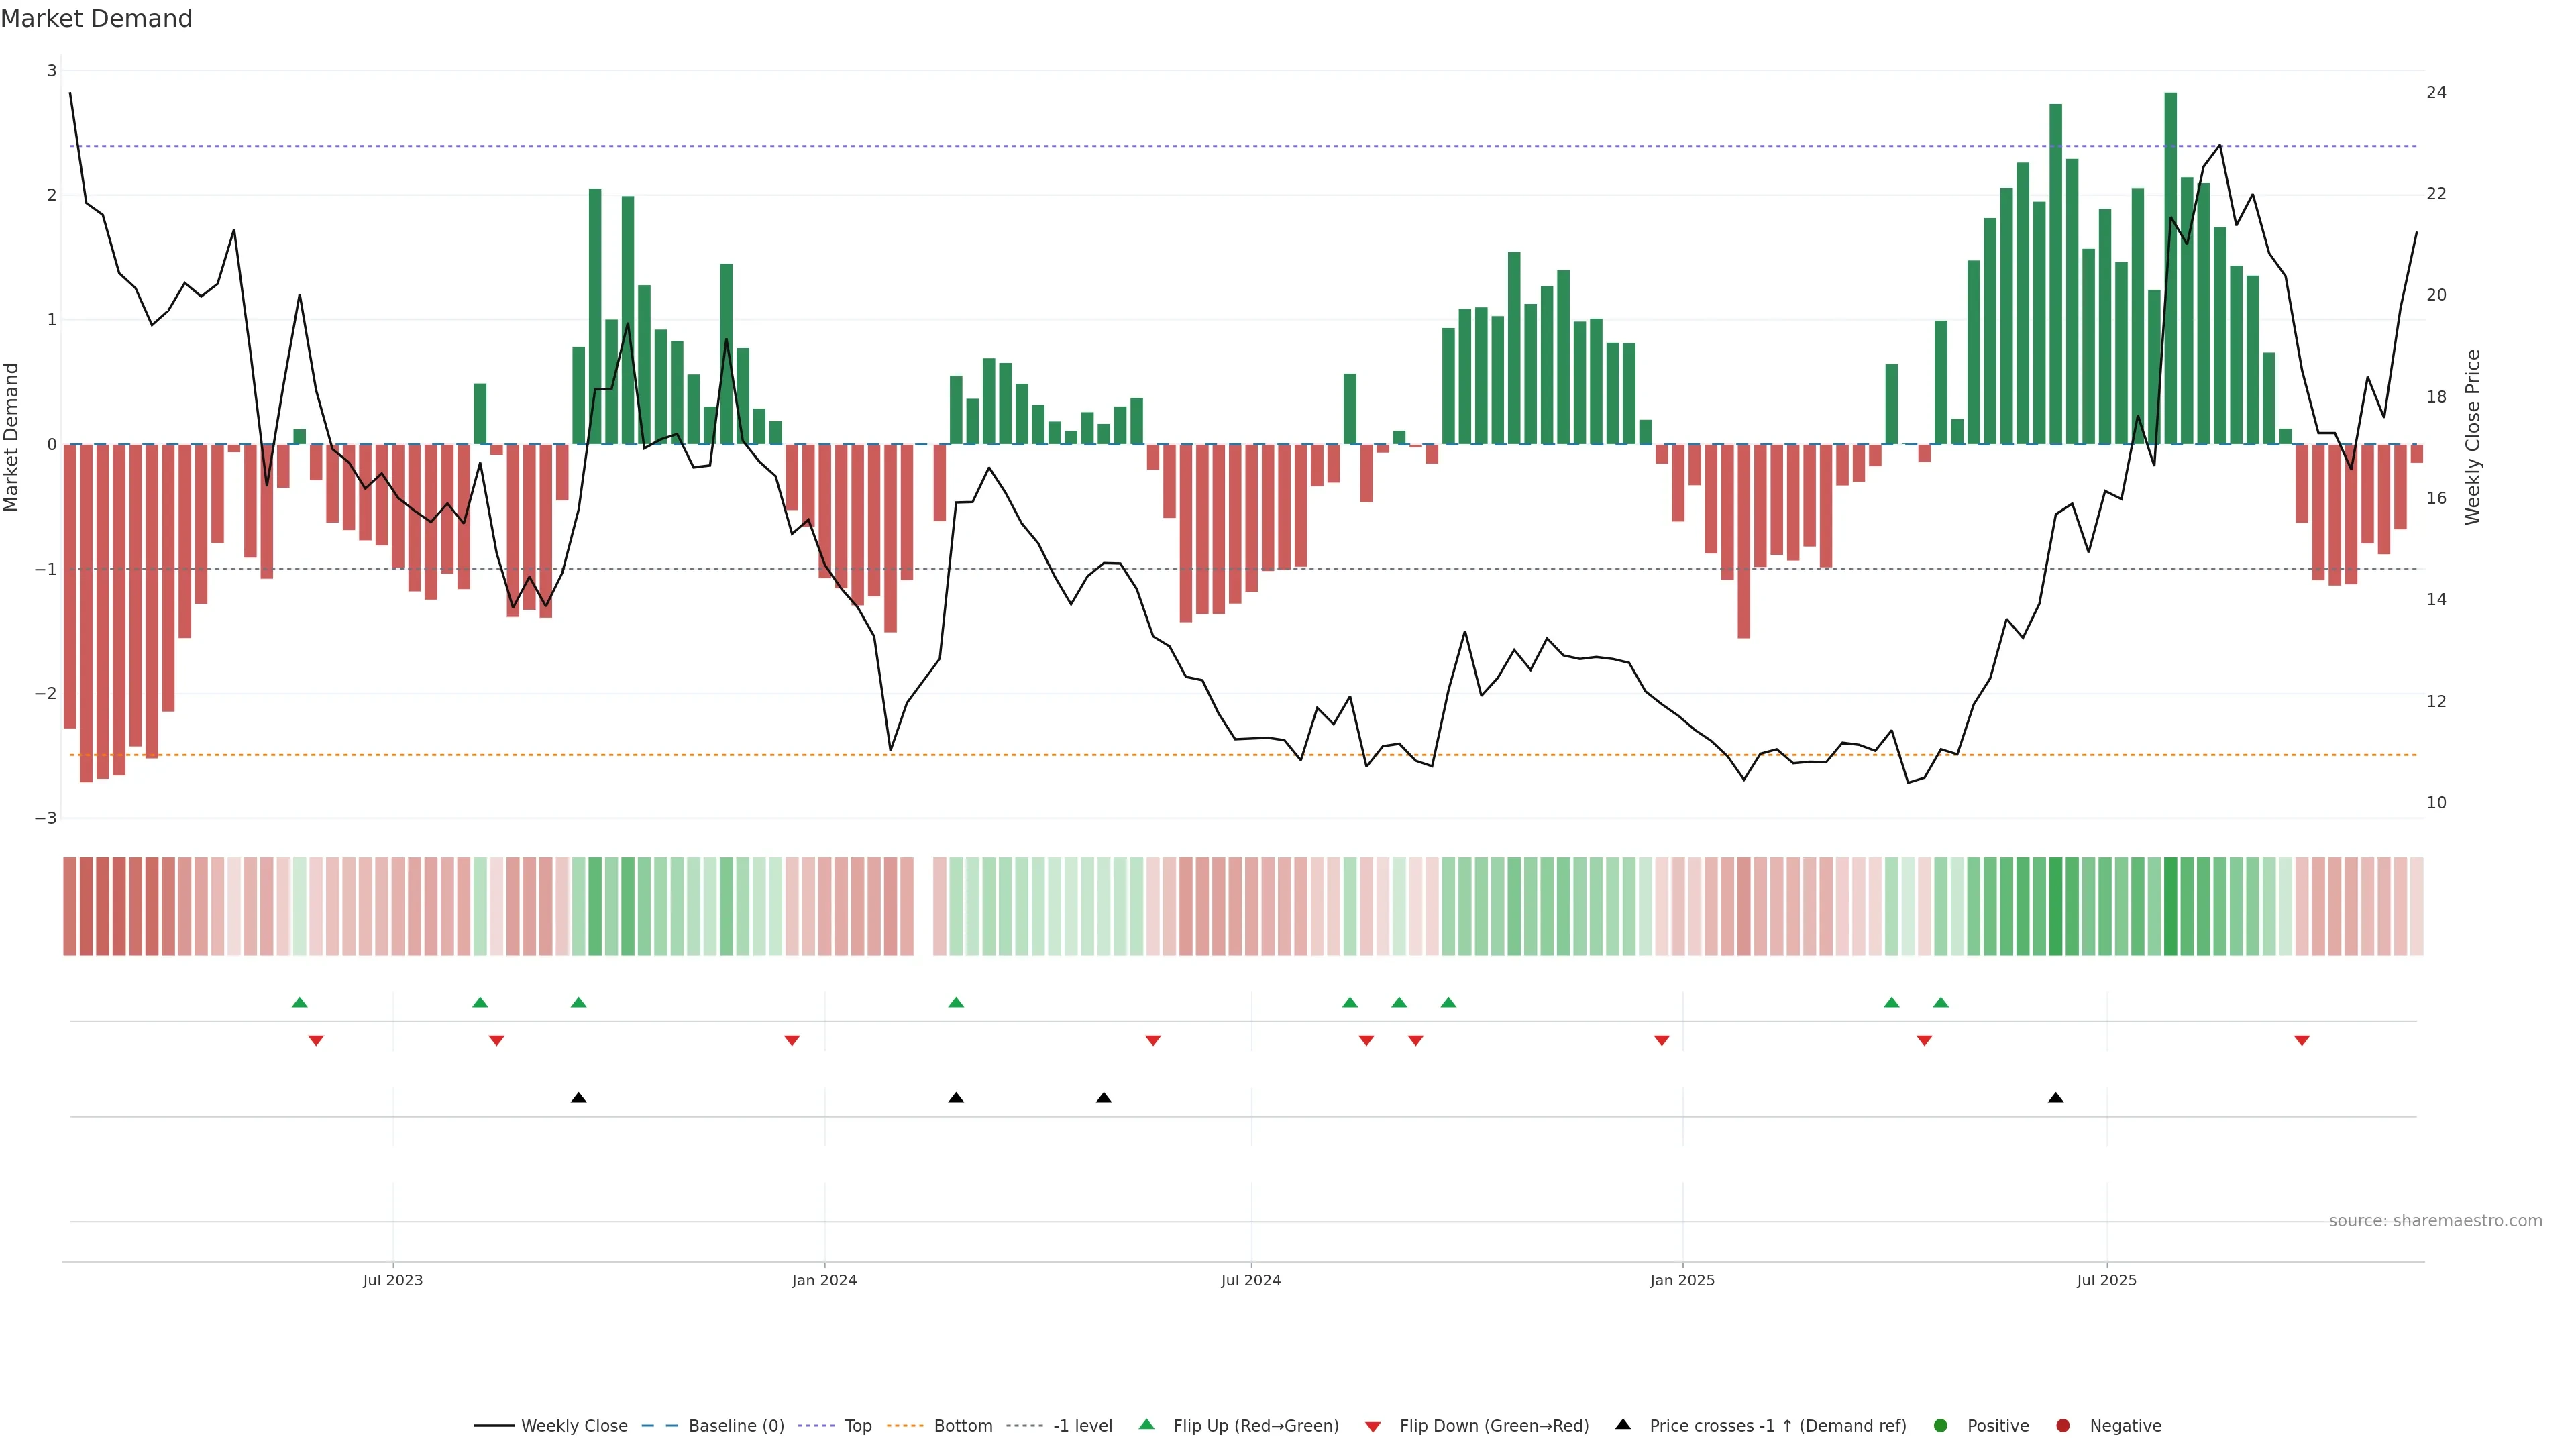
Task: Toggle the Top dotted line legend entry
Action: 857,1425
